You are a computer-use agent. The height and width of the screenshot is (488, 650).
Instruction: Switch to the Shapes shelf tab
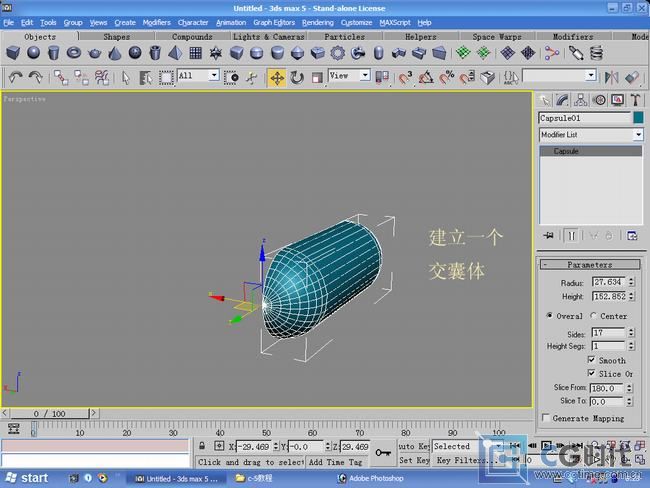click(x=116, y=36)
